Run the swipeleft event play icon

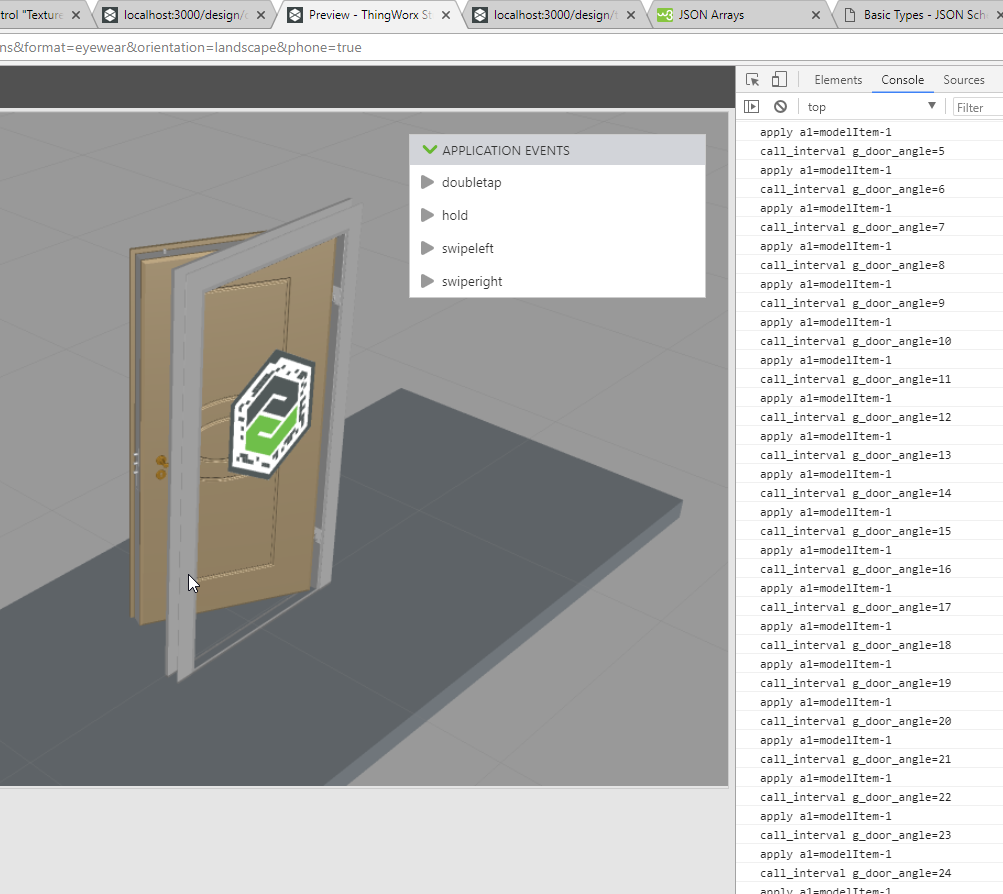pos(428,248)
